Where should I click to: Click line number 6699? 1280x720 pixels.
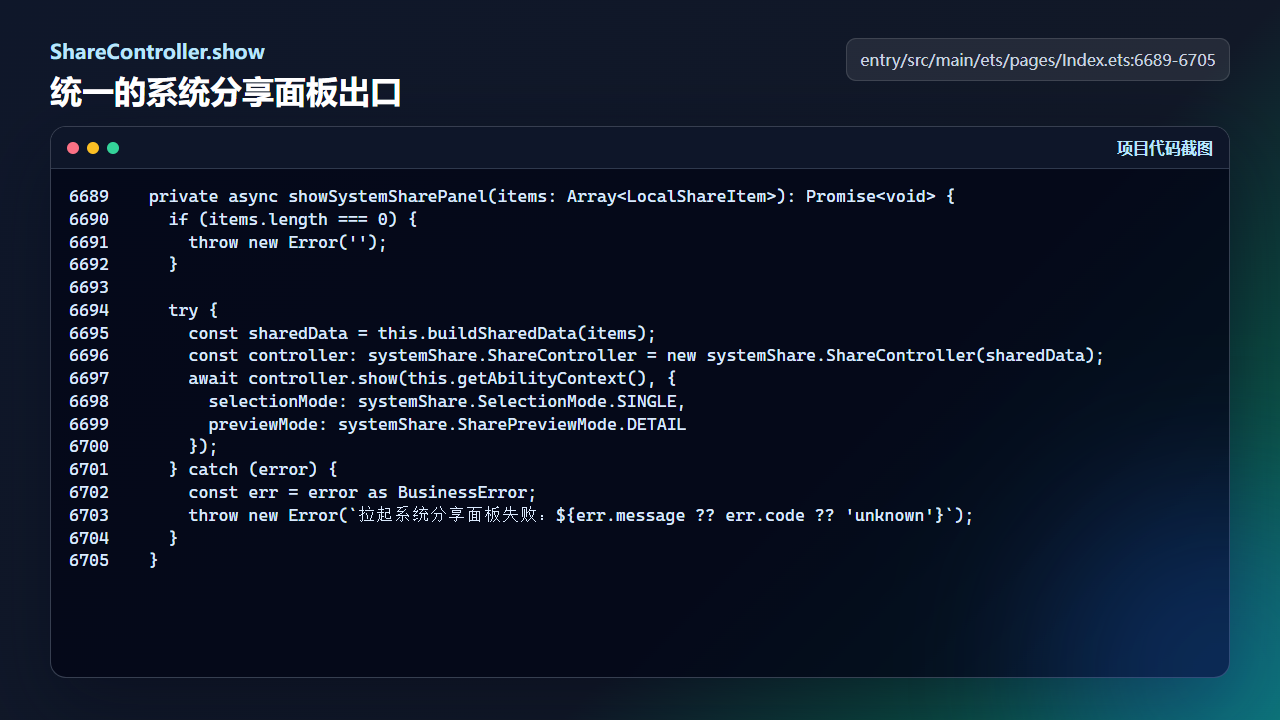[89, 424]
